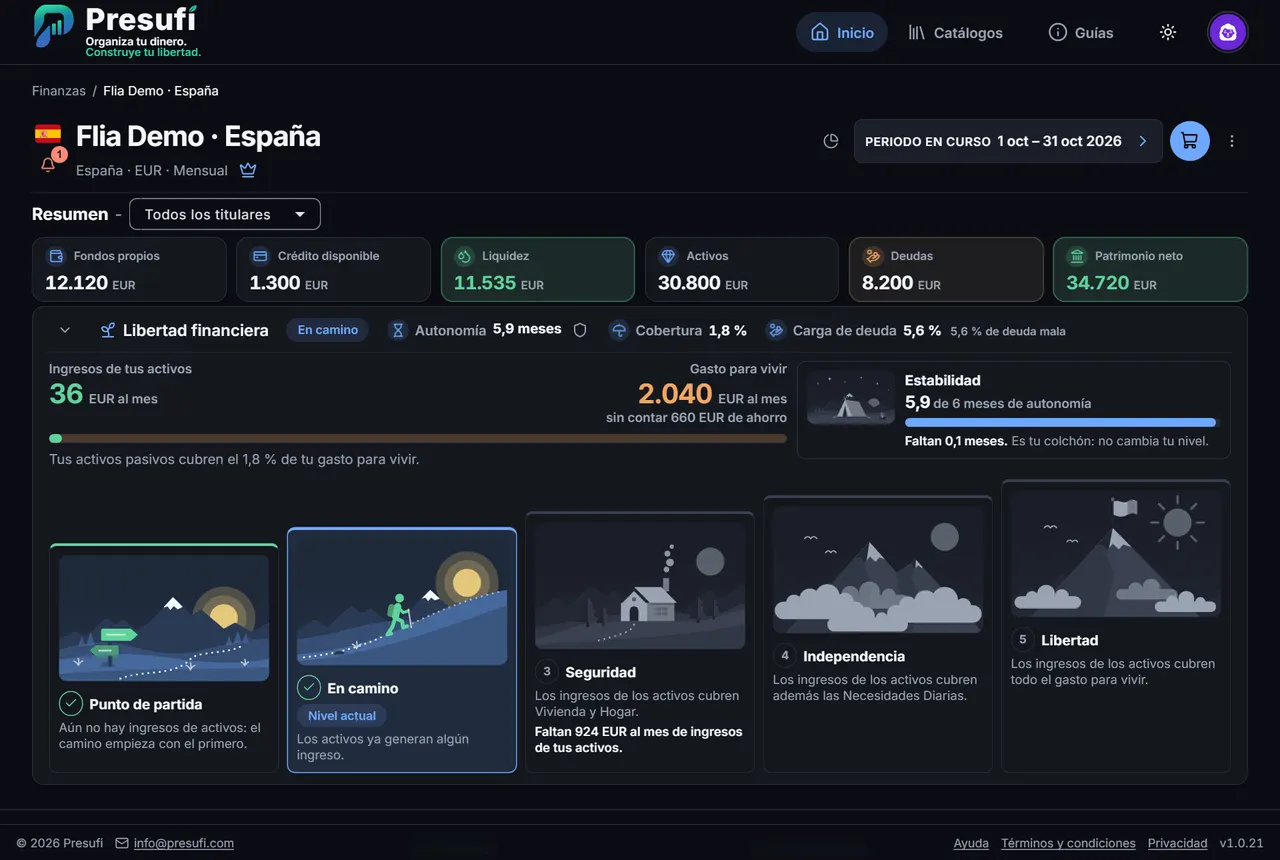The image size is (1280, 860).
Task: Click the envelope icon in footer
Action: point(122,843)
